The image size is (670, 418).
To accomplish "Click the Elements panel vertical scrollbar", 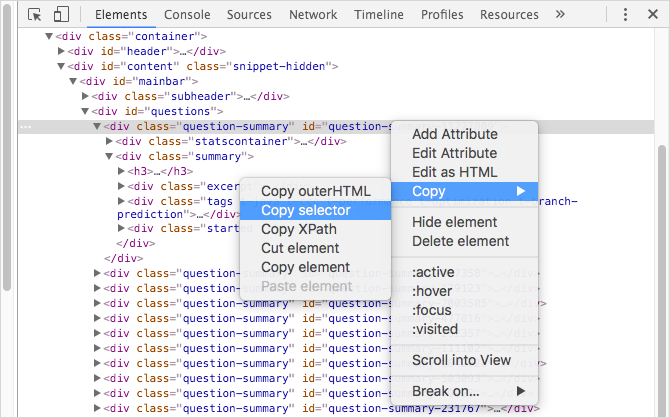I will pos(662,281).
